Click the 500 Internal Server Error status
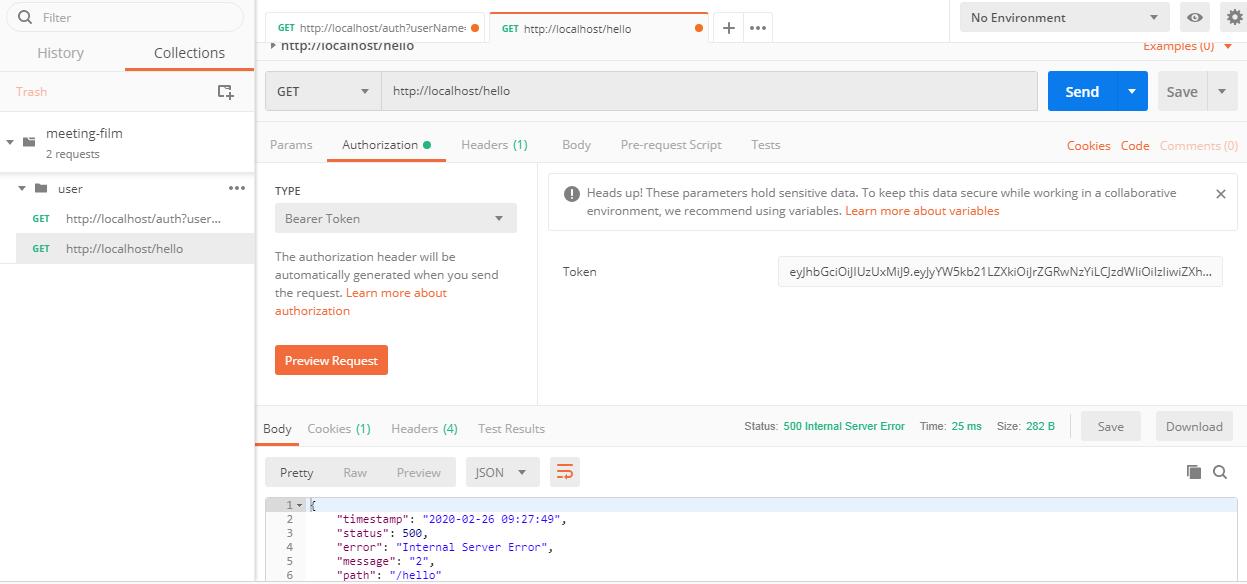This screenshot has width=1247, height=584. pyautogui.click(x=844, y=426)
